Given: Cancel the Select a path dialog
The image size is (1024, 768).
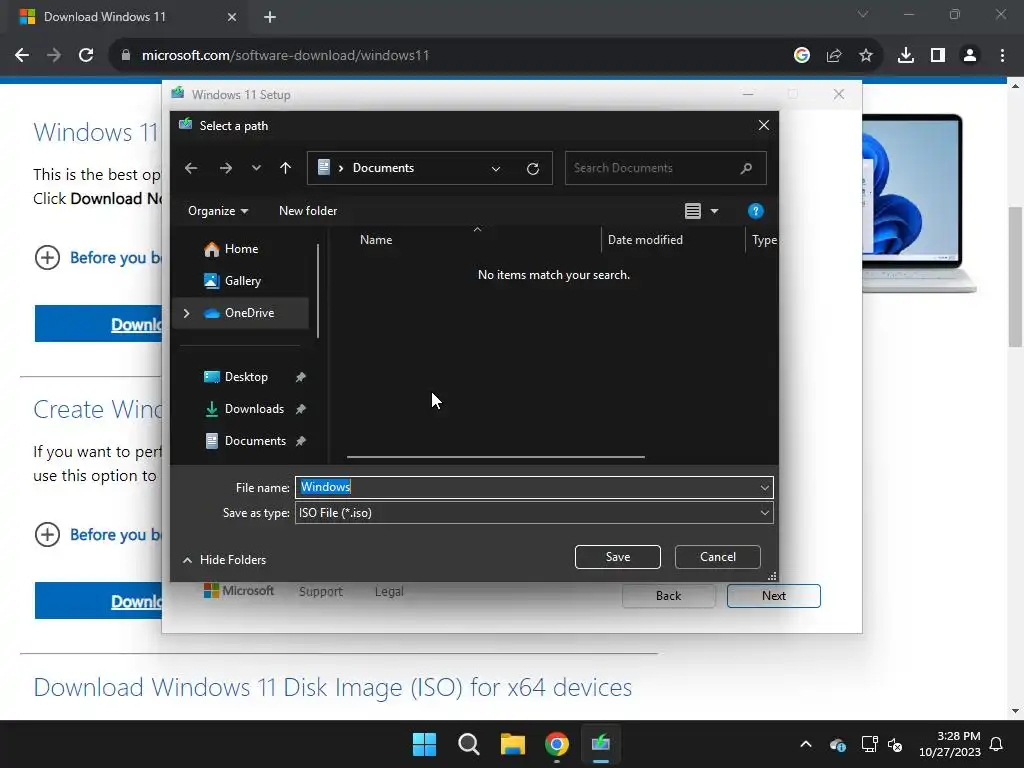Looking at the screenshot, I should click(717, 557).
